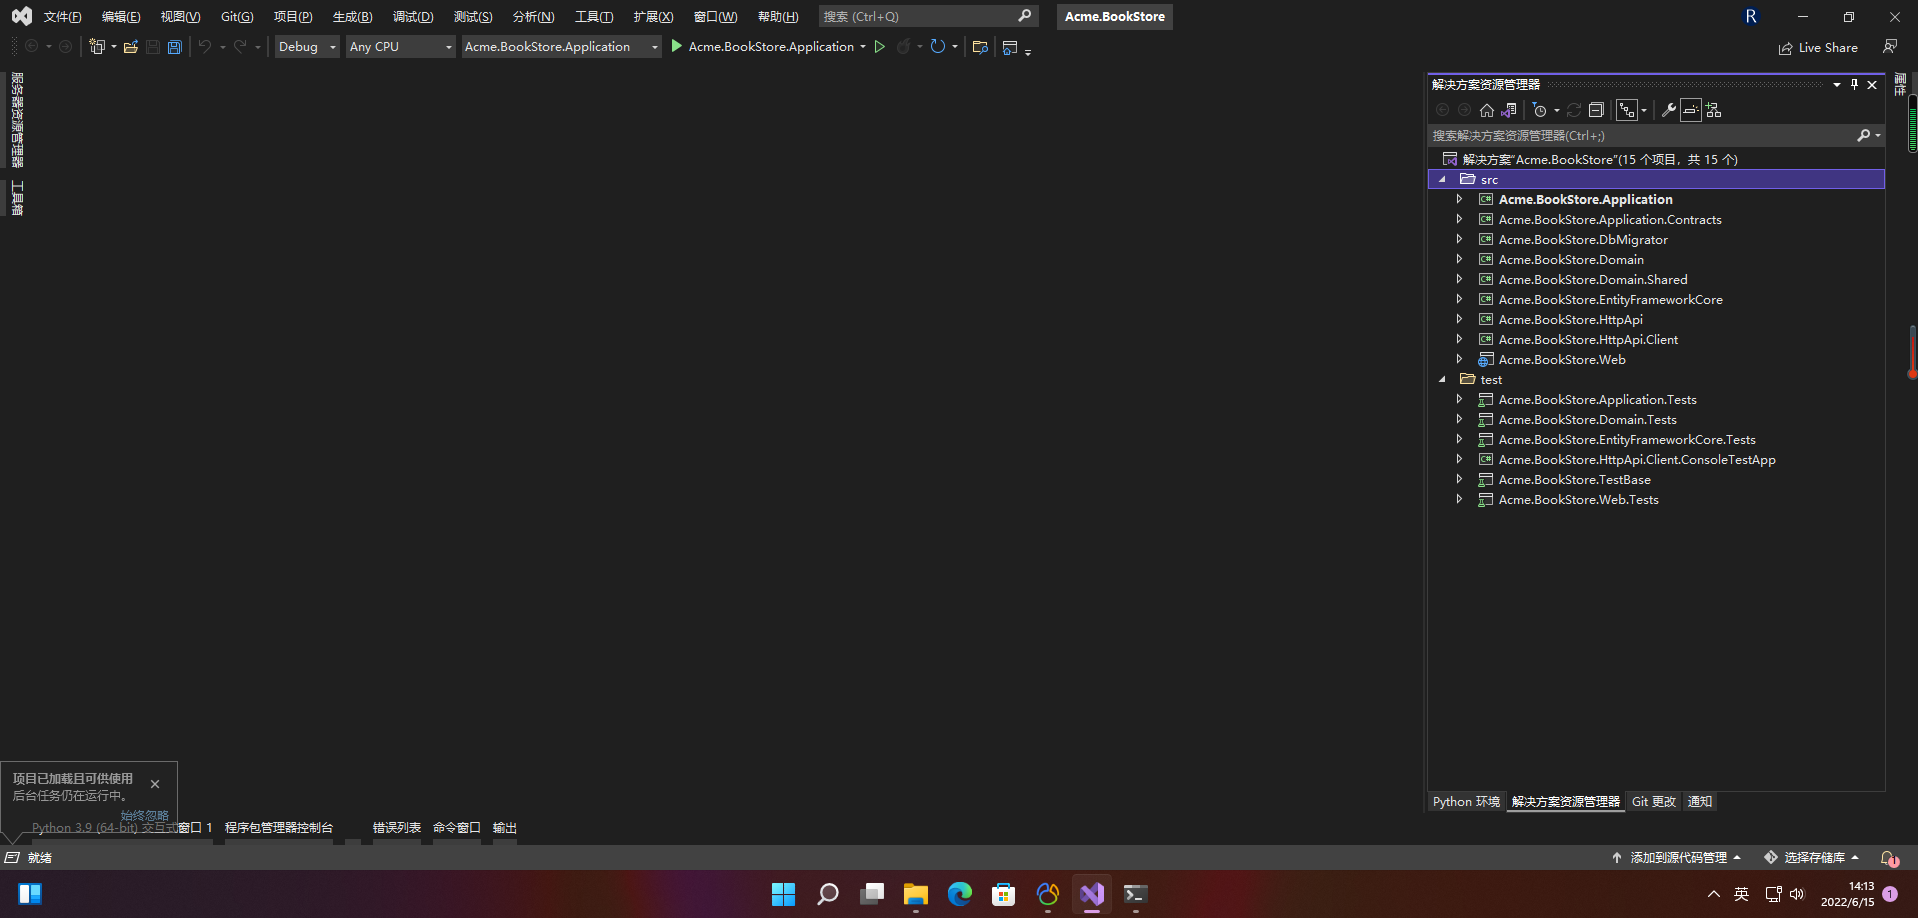Open the 调试(D) menu
The width and height of the screenshot is (1918, 918).
pos(413,17)
